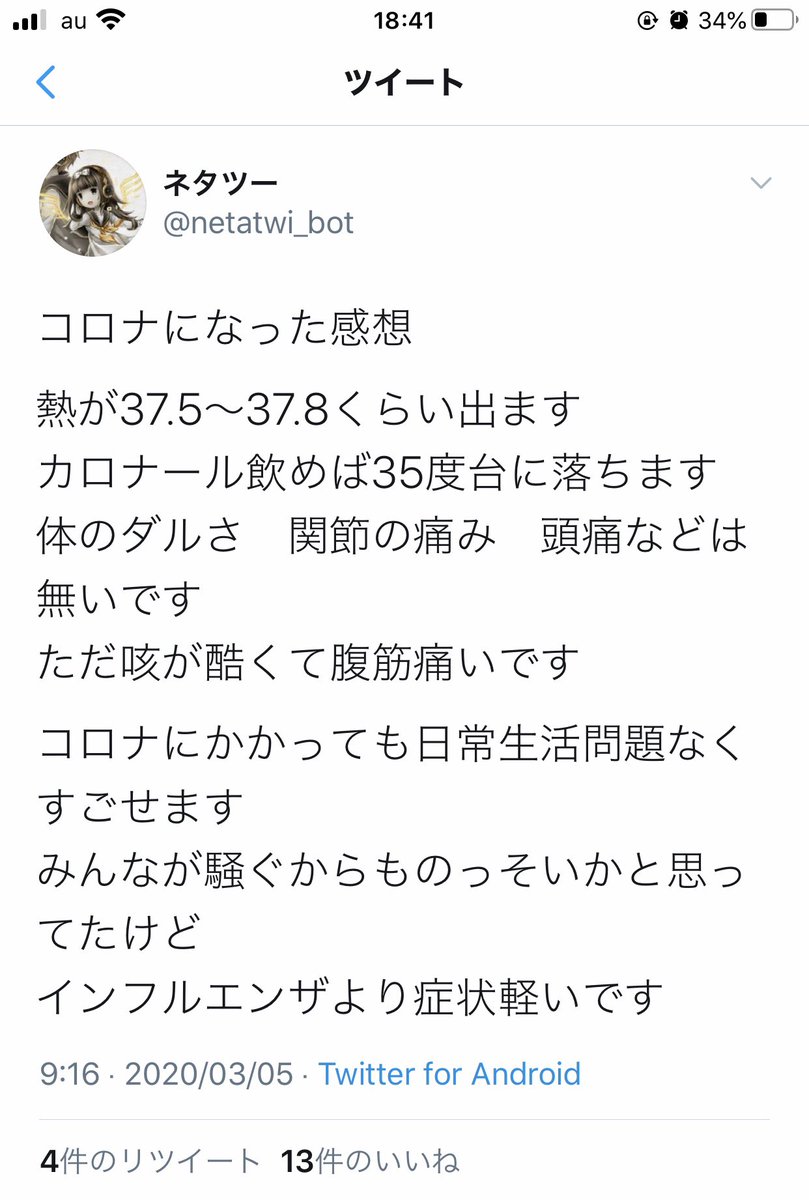Tap the 34% battery percentage
This screenshot has width=809, height=1200.
coord(722,20)
